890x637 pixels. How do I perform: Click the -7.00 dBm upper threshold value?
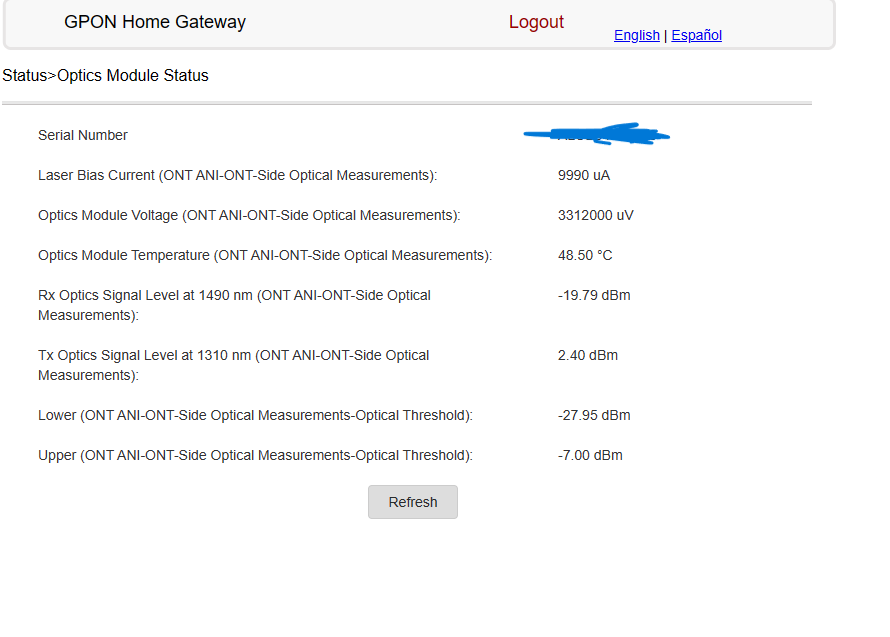coord(590,455)
